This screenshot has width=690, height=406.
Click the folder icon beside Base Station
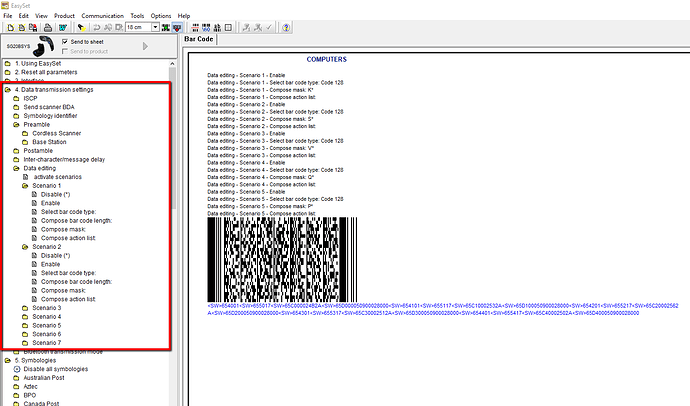click(x=25, y=142)
